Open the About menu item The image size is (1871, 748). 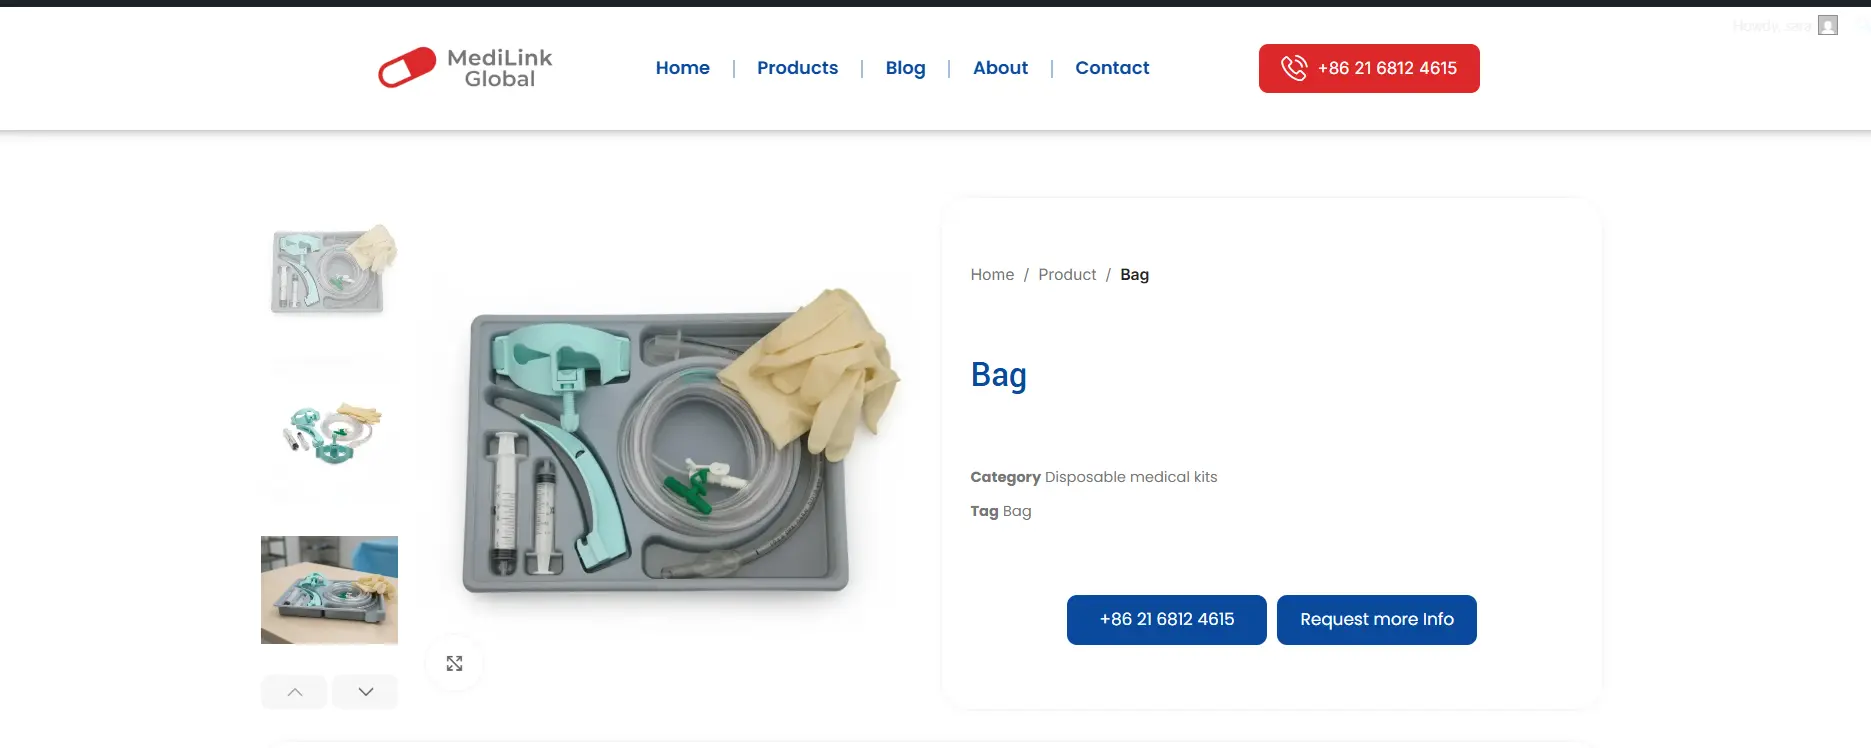pyautogui.click(x=1000, y=68)
